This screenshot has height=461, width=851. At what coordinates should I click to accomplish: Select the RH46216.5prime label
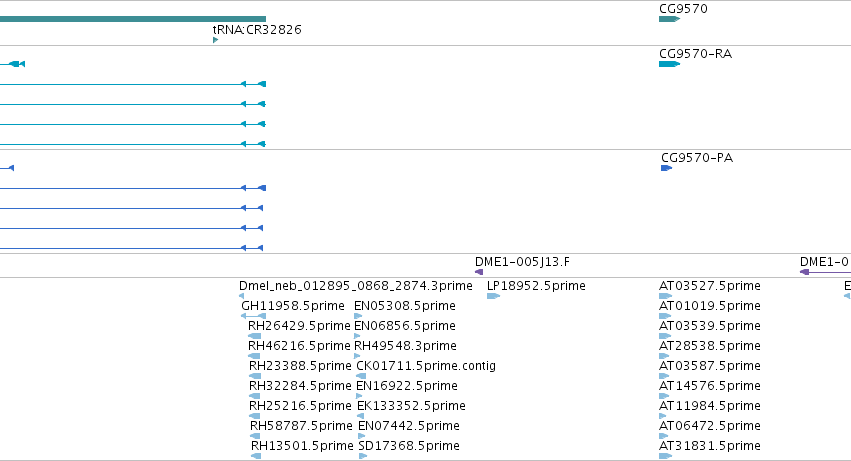click(x=299, y=346)
